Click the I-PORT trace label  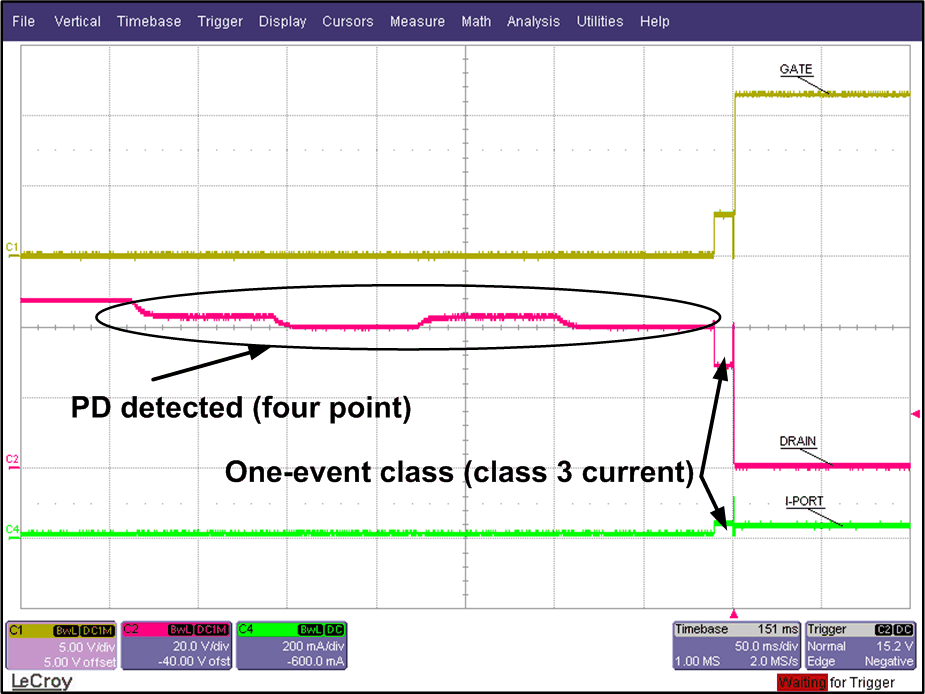pos(800,500)
